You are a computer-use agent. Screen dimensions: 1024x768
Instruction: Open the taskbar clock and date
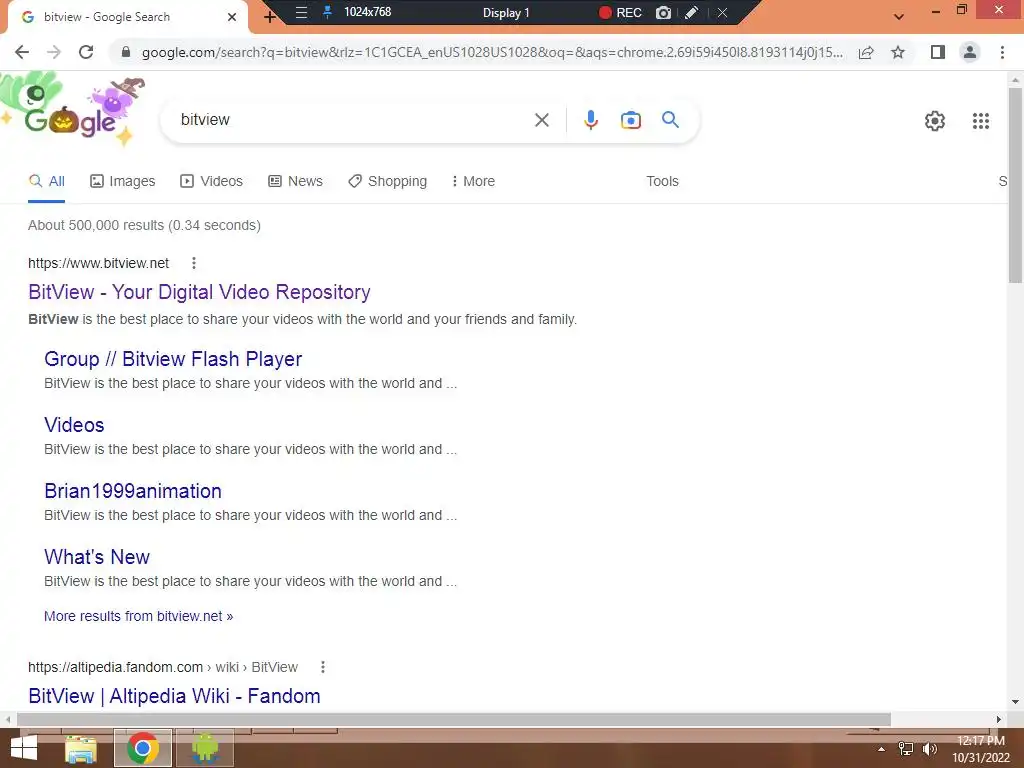pos(981,749)
